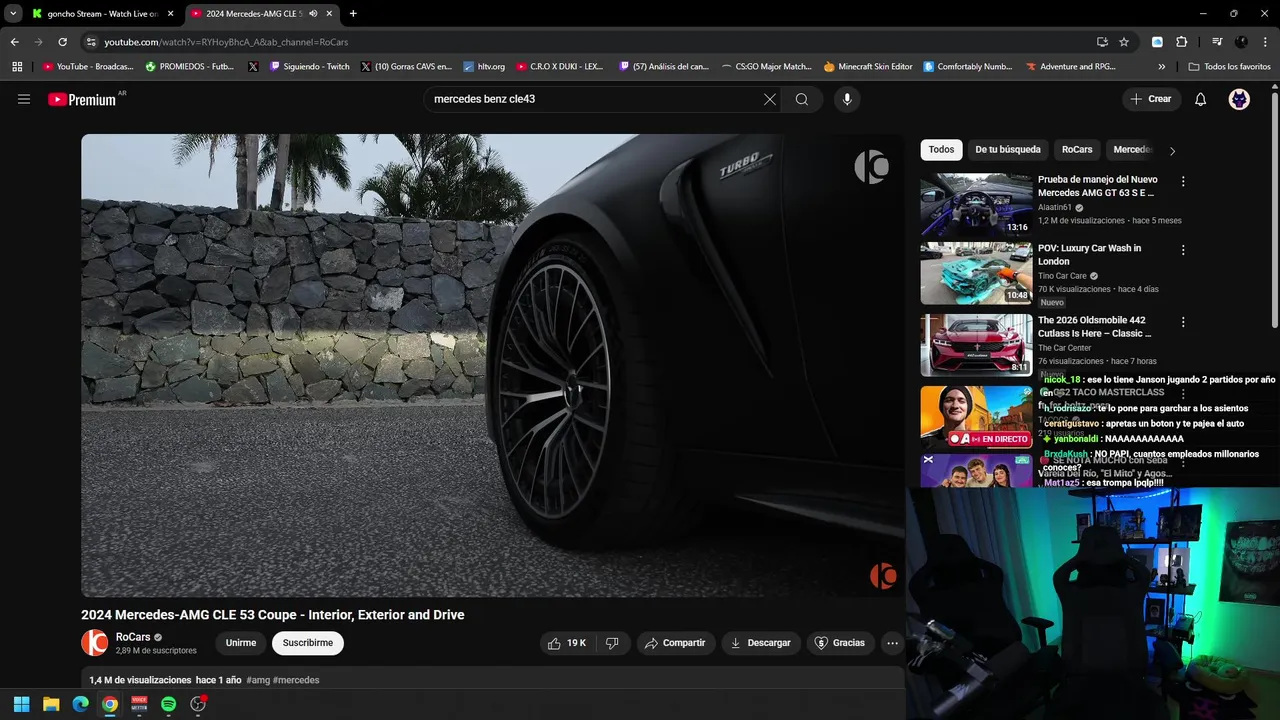Open the account avatar menu
This screenshot has width=1280, height=720.
[1239, 99]
